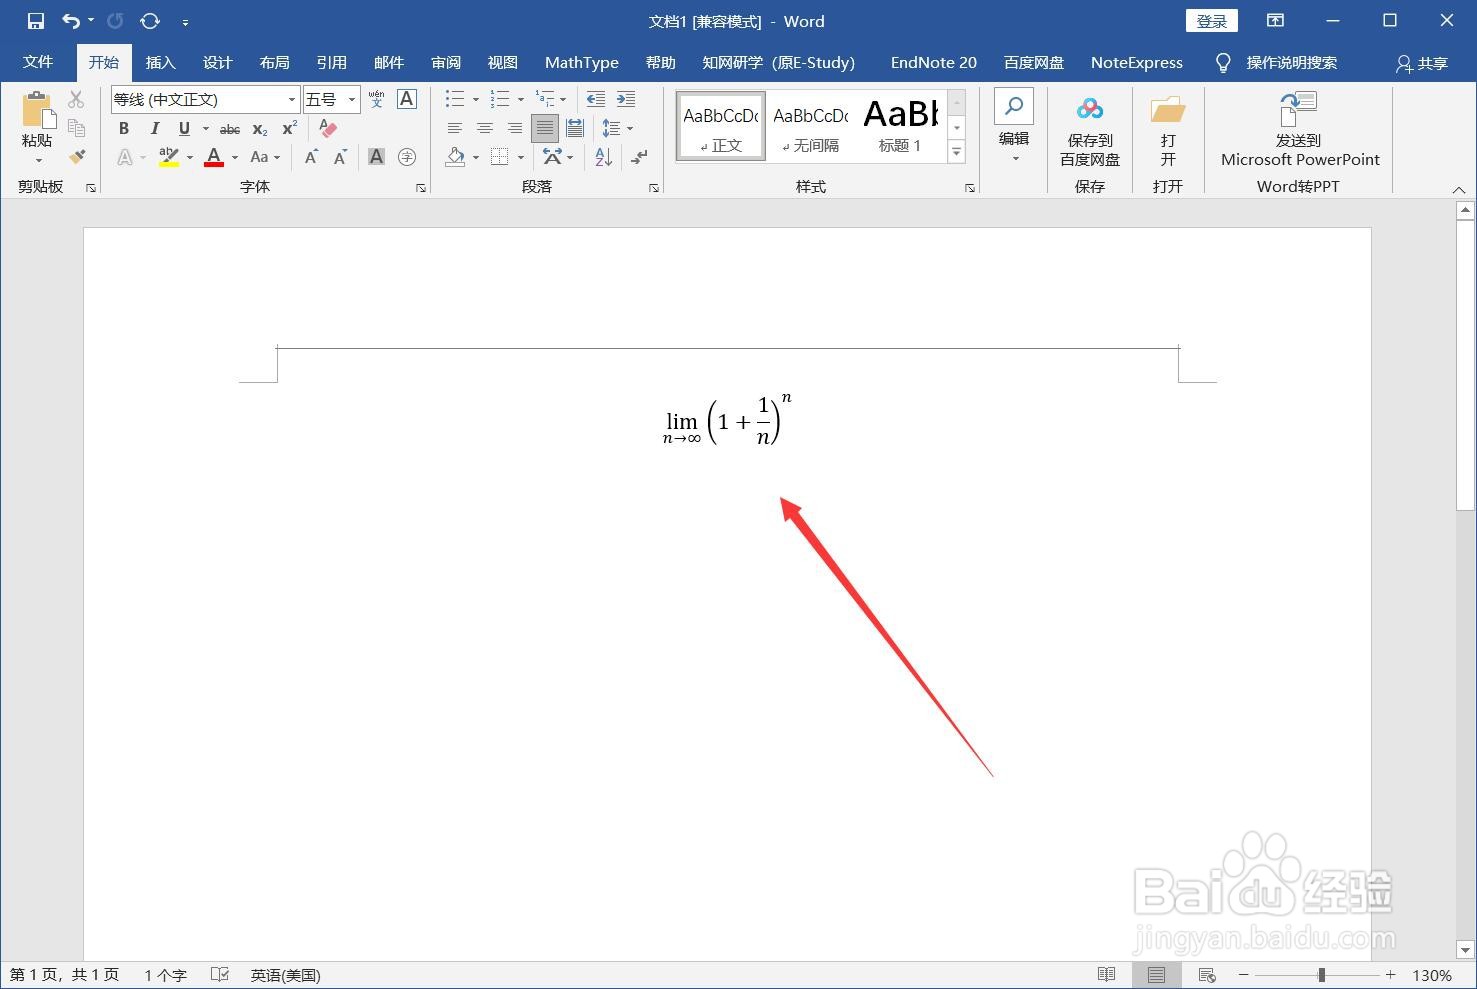This screenshot has width=1477, height=989.
Task: Switch to the 布局 (Layout) tab
Action: [274, 62]
